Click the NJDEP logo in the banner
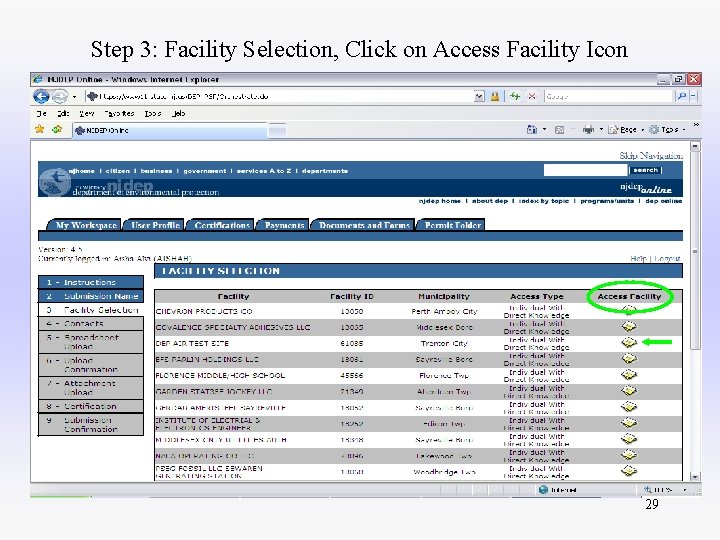 point(55,182)
